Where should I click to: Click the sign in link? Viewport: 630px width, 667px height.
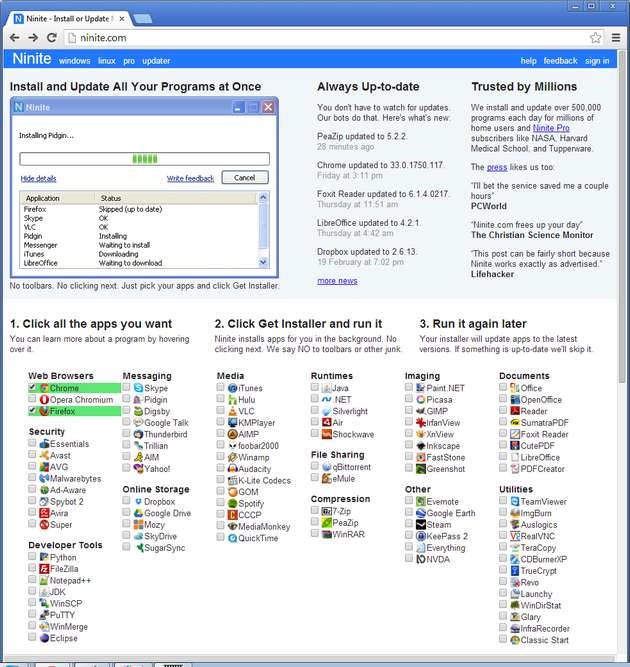[597, 61]
